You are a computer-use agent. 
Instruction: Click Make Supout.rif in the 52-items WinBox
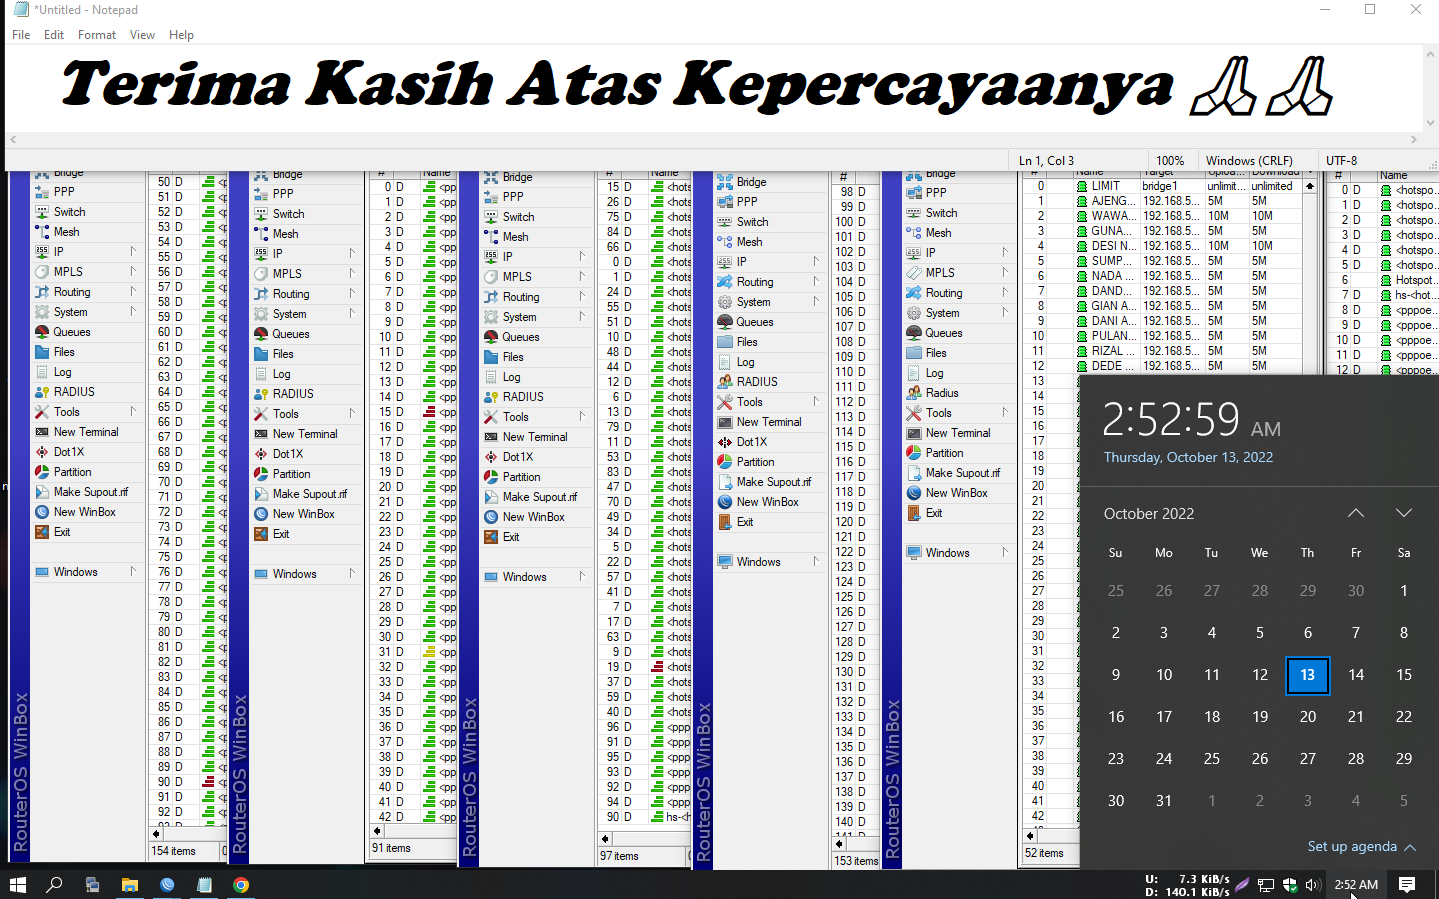click(x=963, y=473)
